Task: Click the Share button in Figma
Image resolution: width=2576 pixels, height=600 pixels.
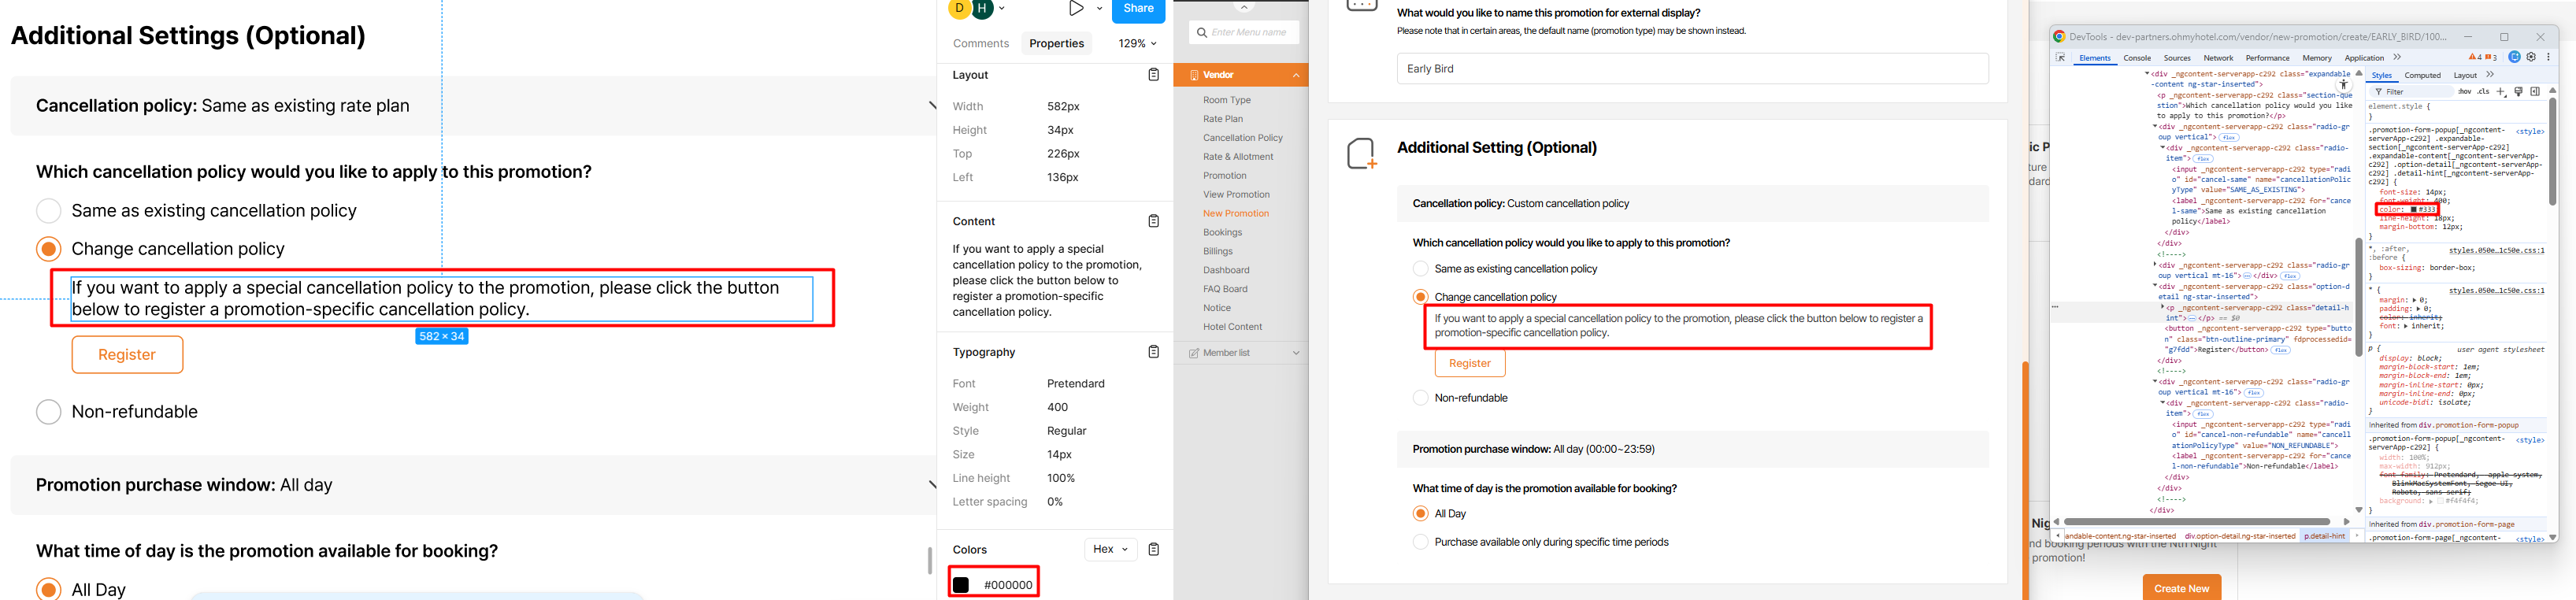Action: point(1139,10)
